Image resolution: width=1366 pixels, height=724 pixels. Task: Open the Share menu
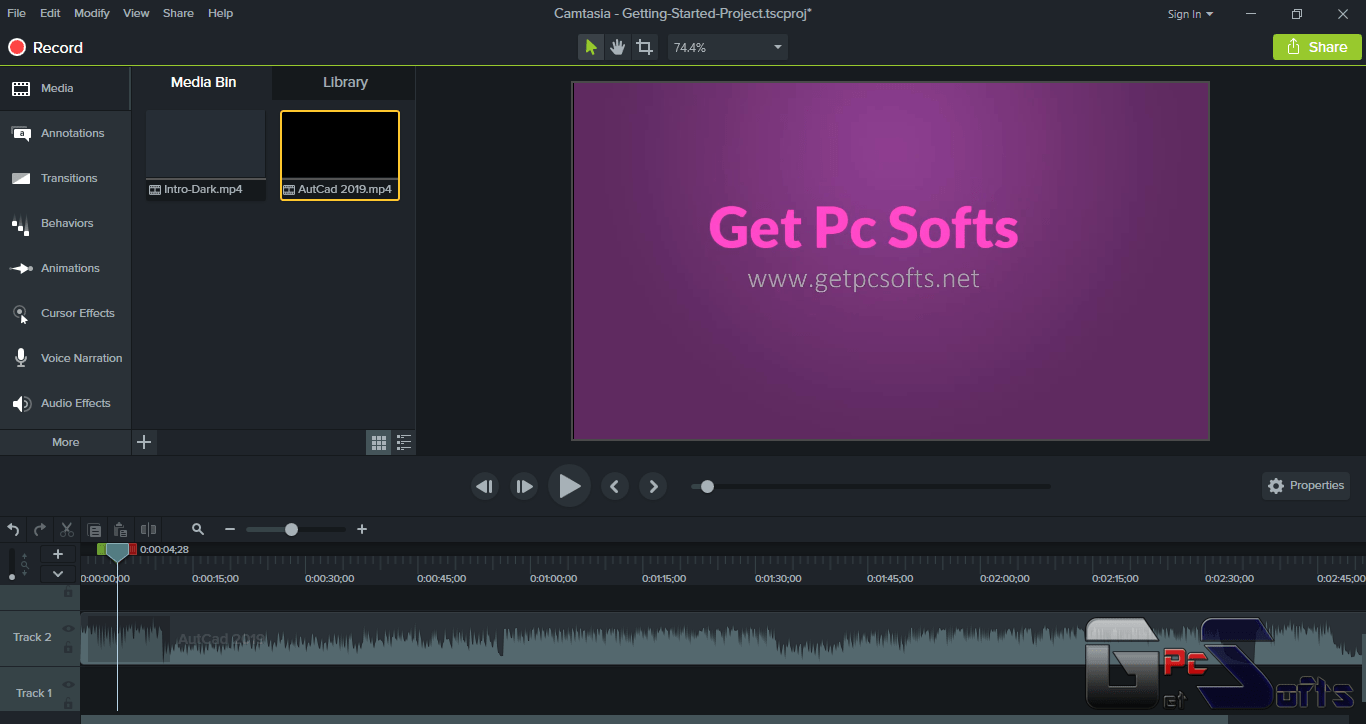tap(178, 13)
